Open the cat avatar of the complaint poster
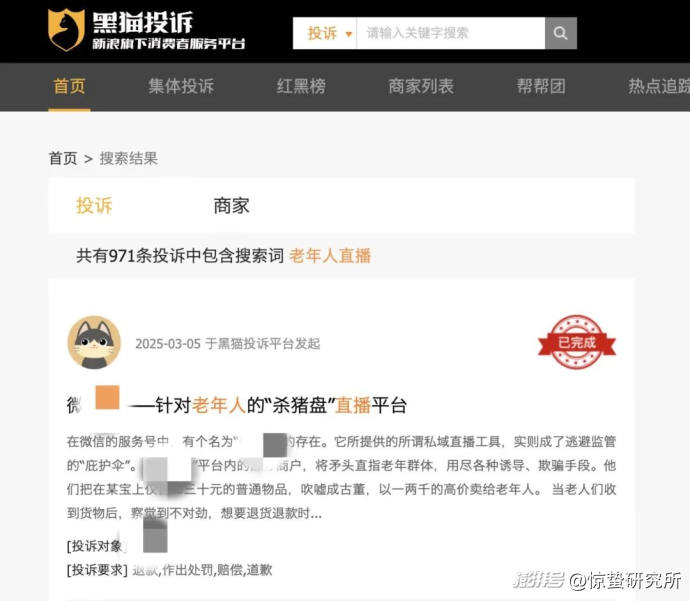This screenshot has height=601, width=690. tap(94, 342)
